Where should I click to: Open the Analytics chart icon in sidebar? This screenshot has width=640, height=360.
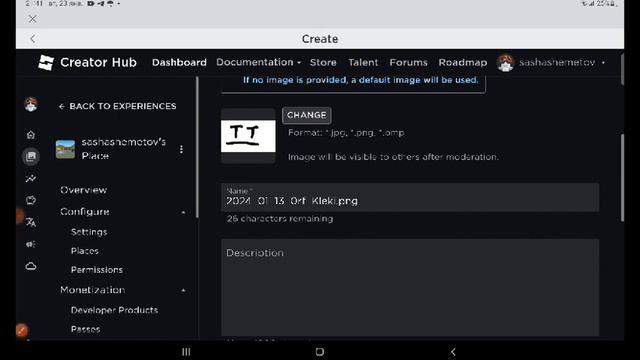click(31, 178)
